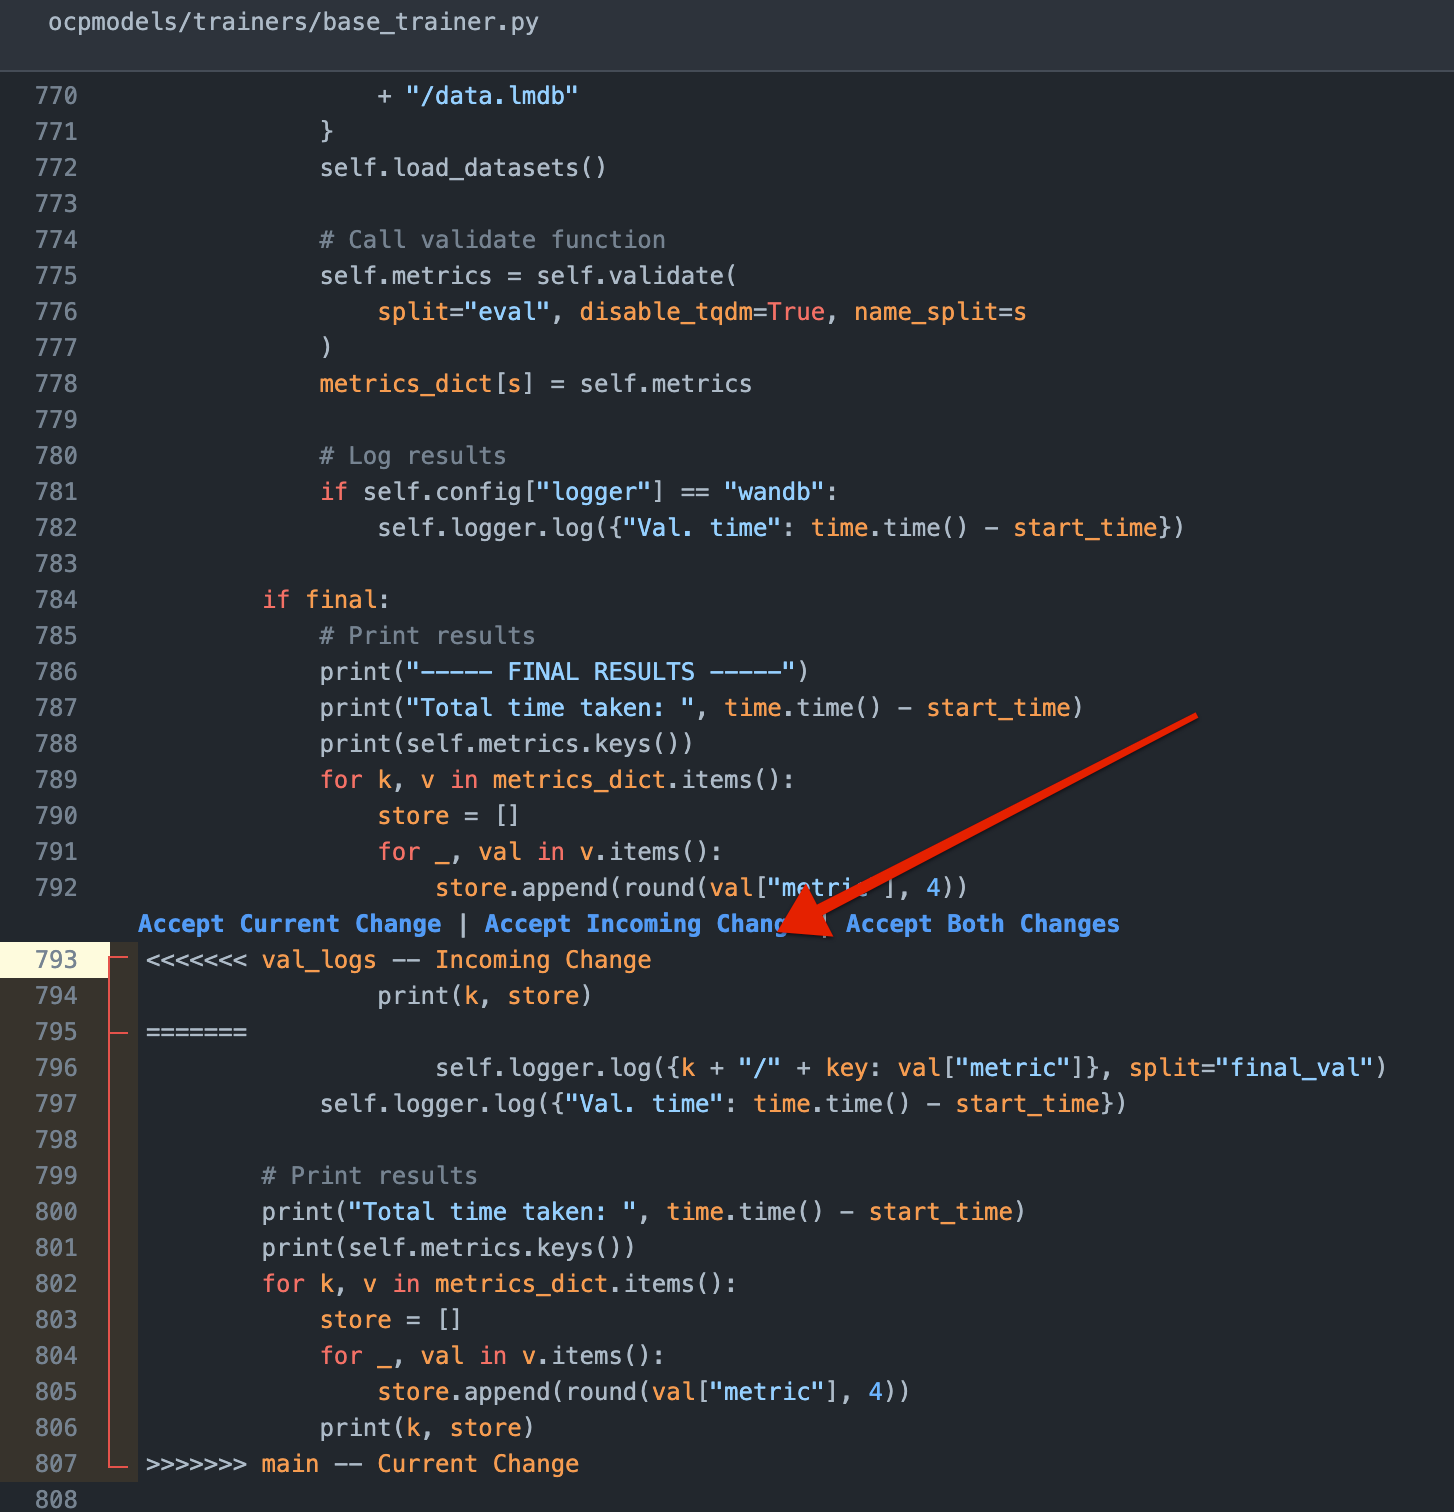Click 'store = []' on line 790
Viewport: 1454px width, 1512px height.
448,816
